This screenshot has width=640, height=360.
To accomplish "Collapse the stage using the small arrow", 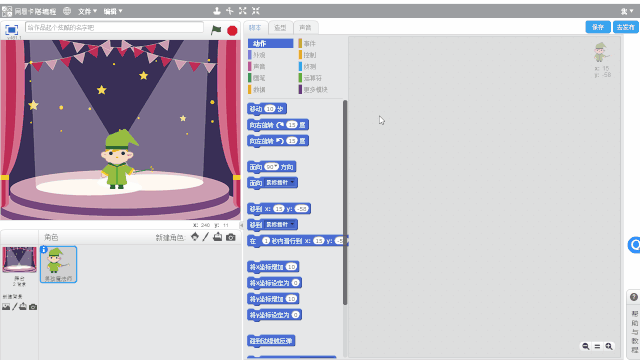I will click(x=241, y=225).
